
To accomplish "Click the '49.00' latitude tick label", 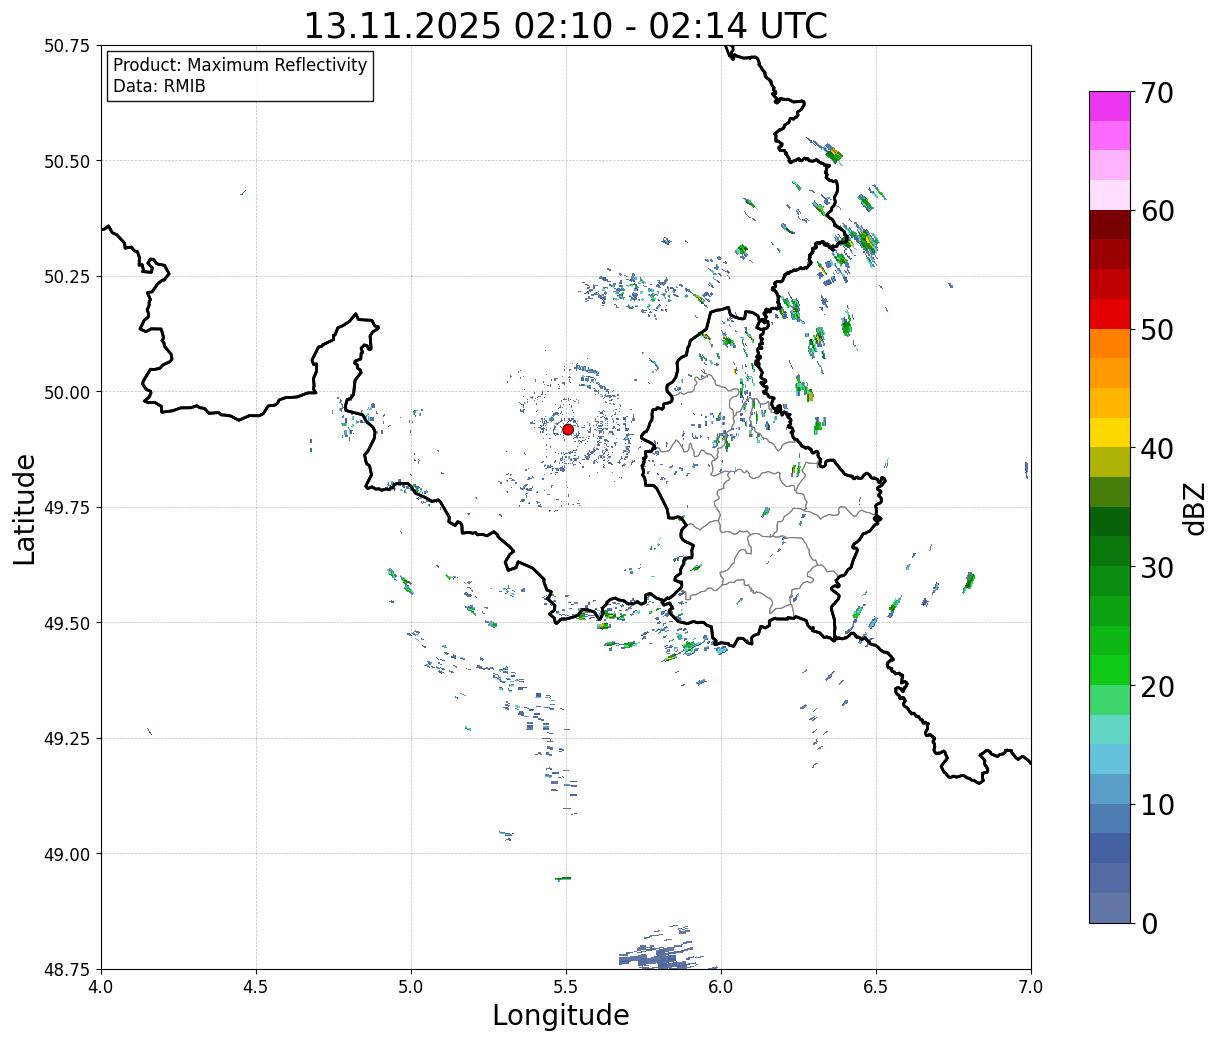I will coord(67,854).
